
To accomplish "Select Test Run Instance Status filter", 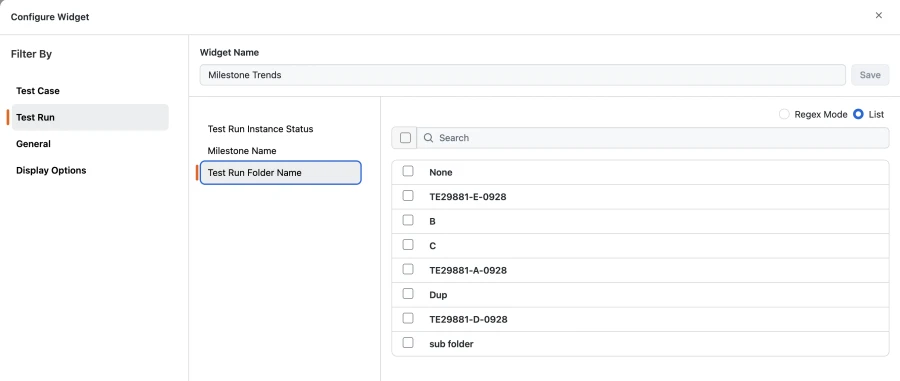I will 261,129.
